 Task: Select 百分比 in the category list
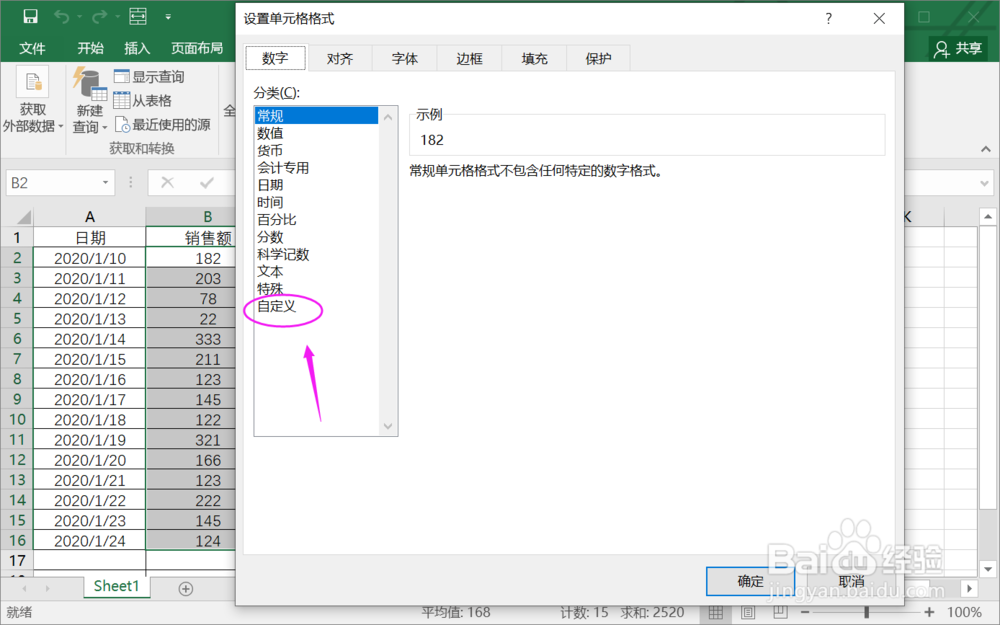(x=316, y=219)
